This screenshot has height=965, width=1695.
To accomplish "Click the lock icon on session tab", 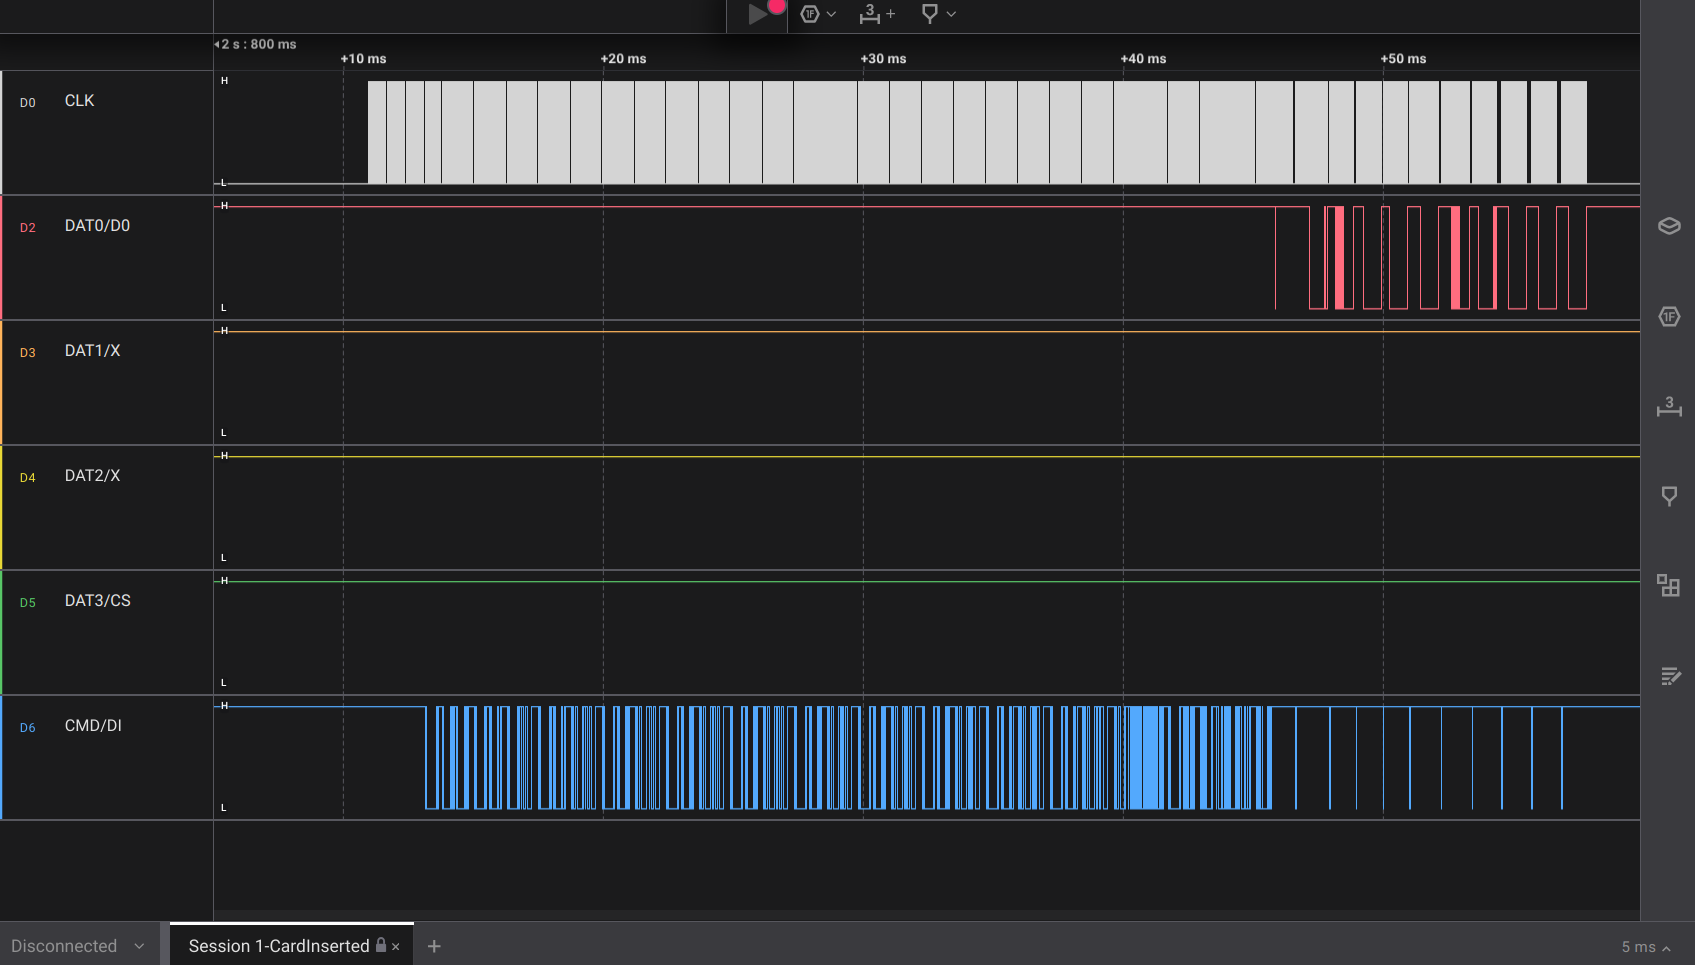I will [381, 945].
